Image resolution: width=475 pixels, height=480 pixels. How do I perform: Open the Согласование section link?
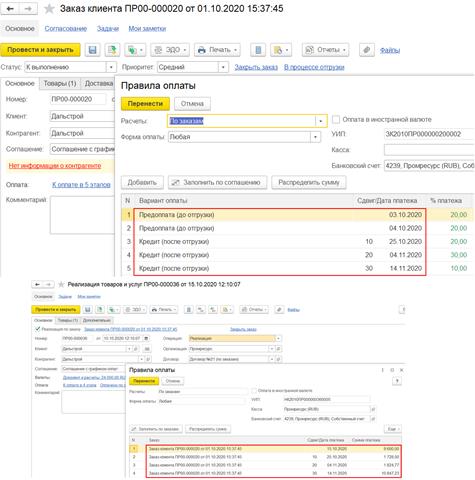click(x=66, y=29)
